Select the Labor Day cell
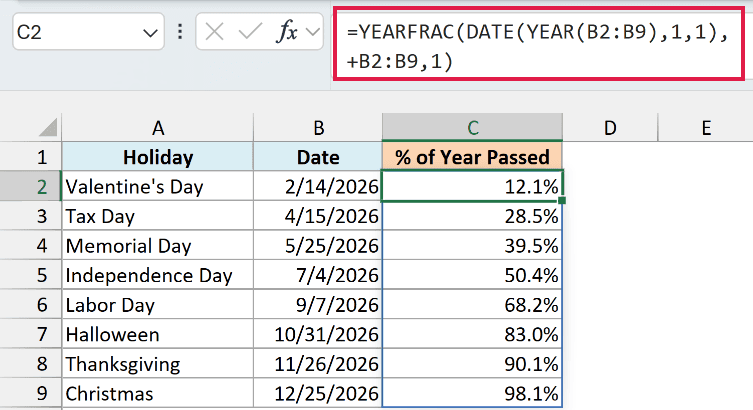753x410 pixels. [x=158, y=305]
